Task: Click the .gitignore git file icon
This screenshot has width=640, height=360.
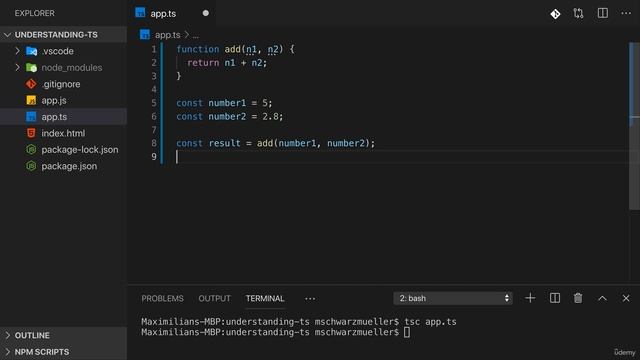Action: point(31,84)
